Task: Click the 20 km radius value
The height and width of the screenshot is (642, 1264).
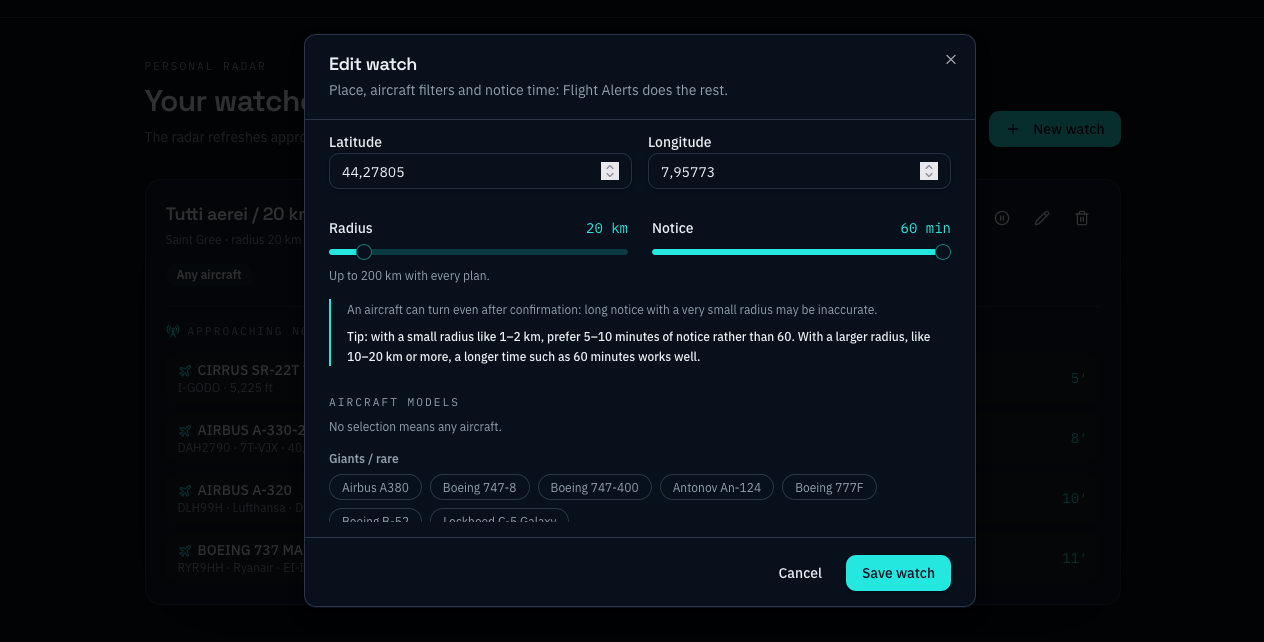Action: (607, 229)
